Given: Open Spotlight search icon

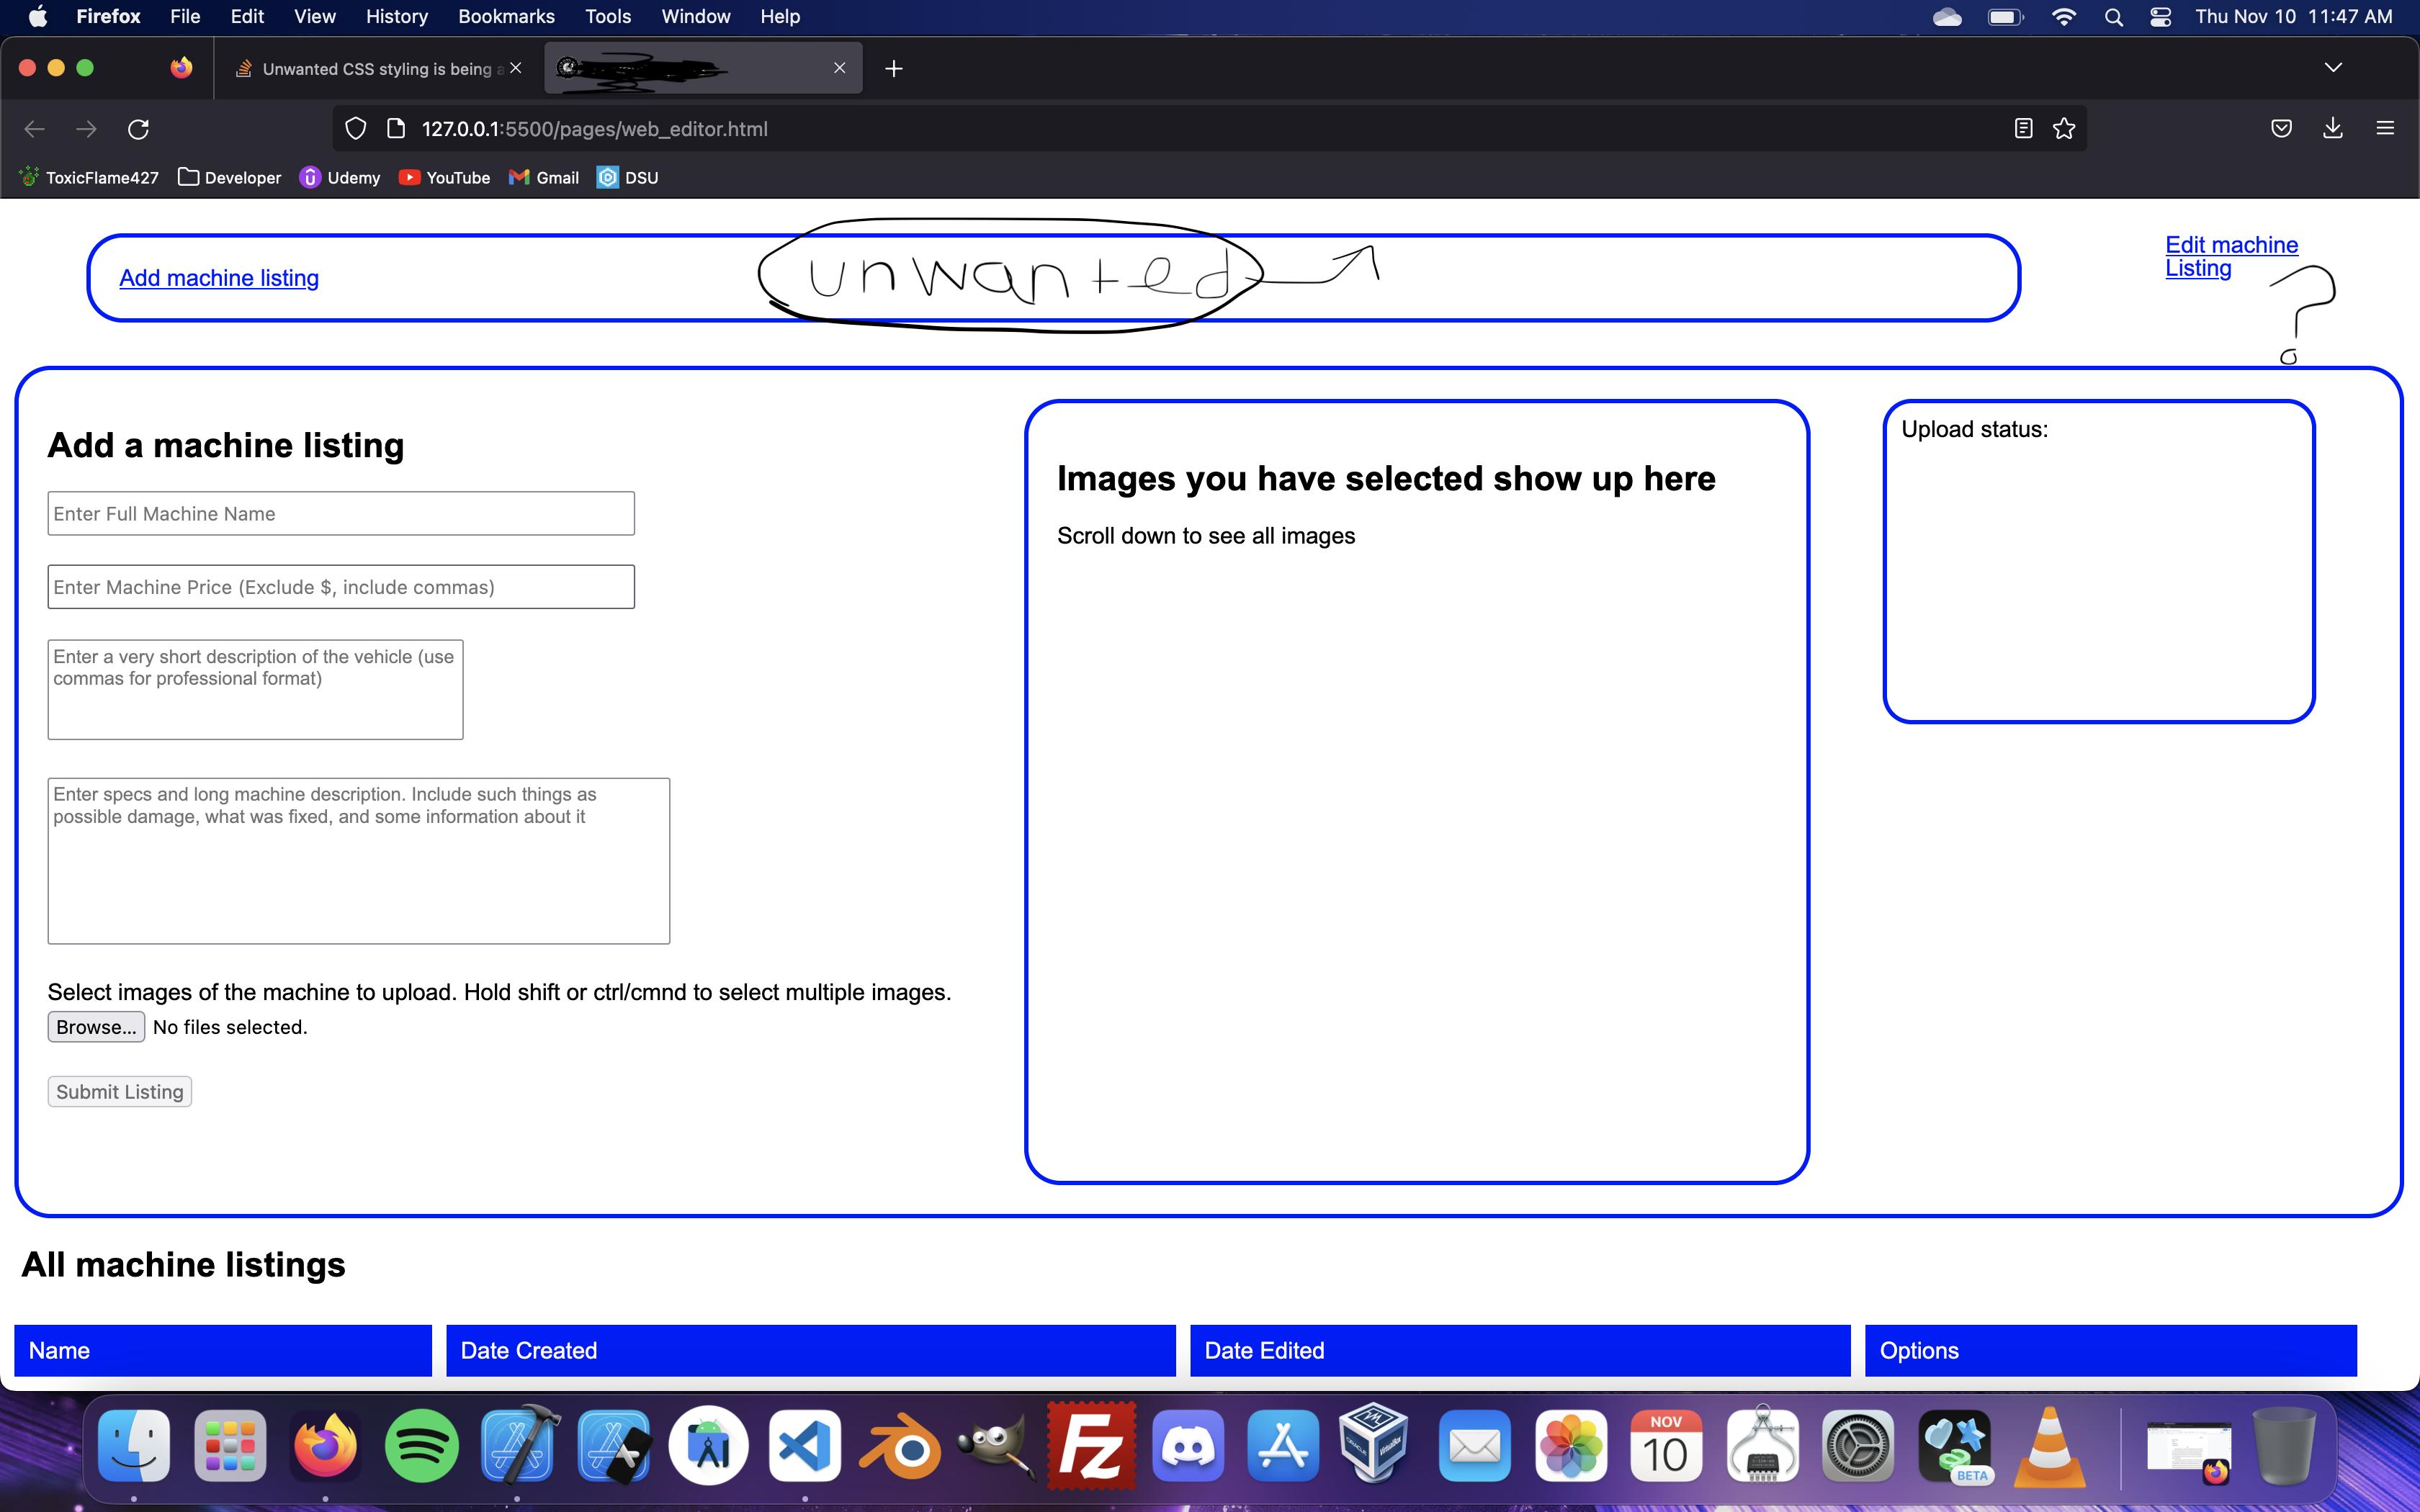Looking at the screenshot, I should 2113,17.
